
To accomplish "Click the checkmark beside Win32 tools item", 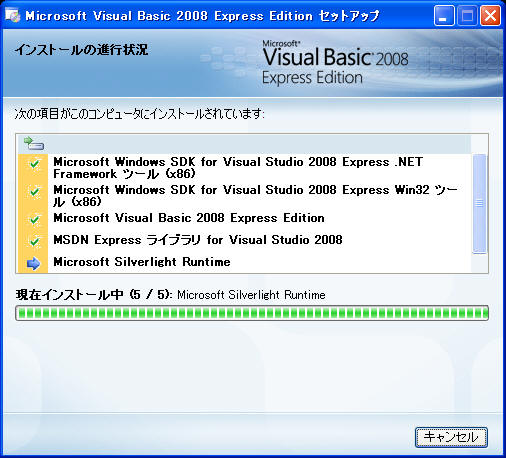I will [34, 192].
